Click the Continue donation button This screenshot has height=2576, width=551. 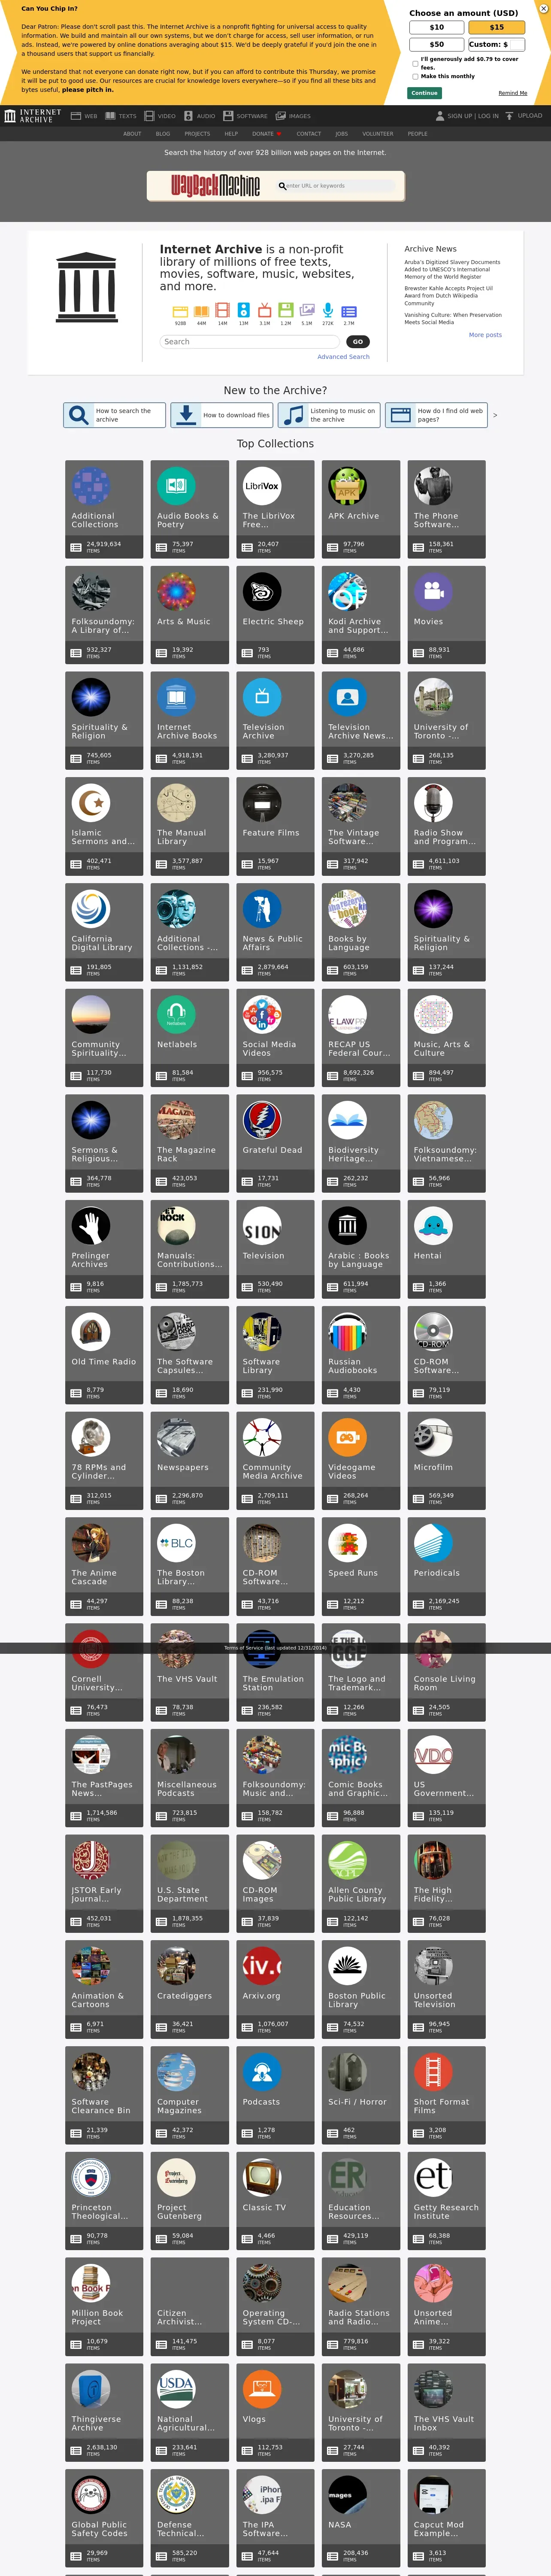(x=424, y=93)
